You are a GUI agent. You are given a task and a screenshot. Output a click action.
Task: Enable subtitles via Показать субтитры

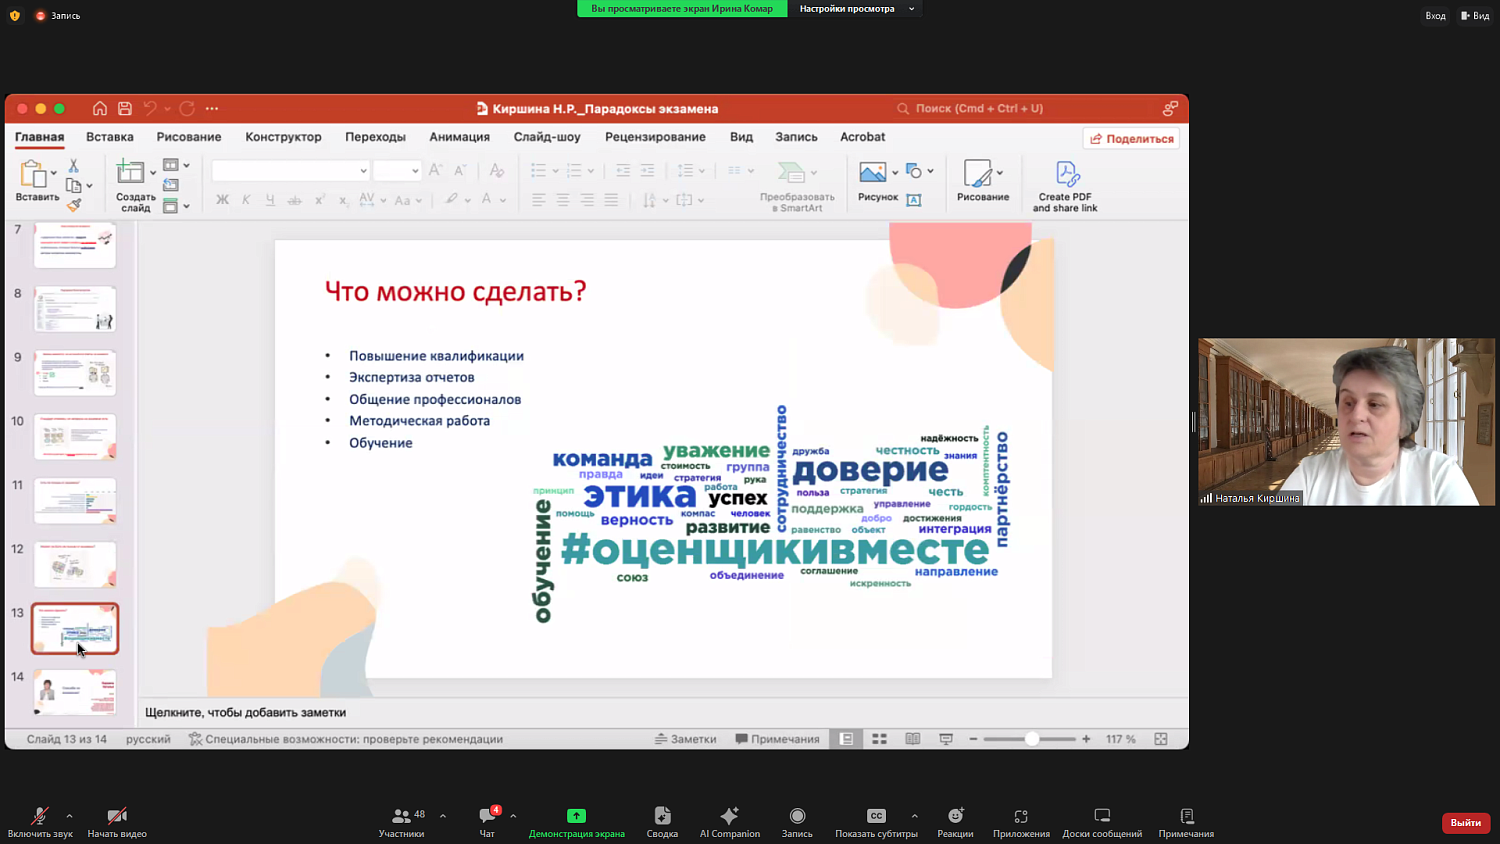pyautogui.click(x=876, y=820)
